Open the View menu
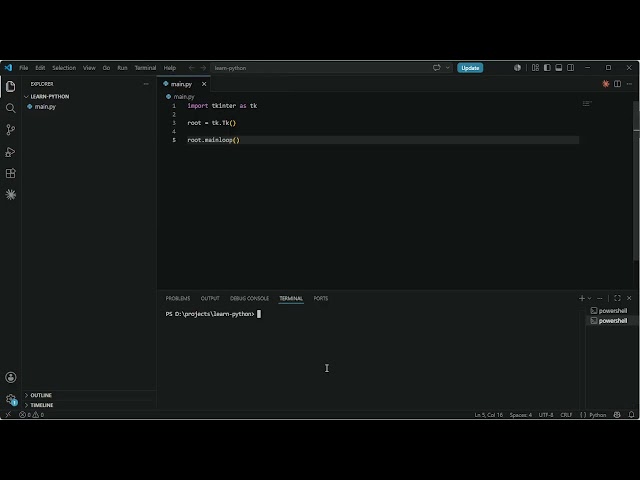This screenshot has width=640, height=480. (89, 68)
